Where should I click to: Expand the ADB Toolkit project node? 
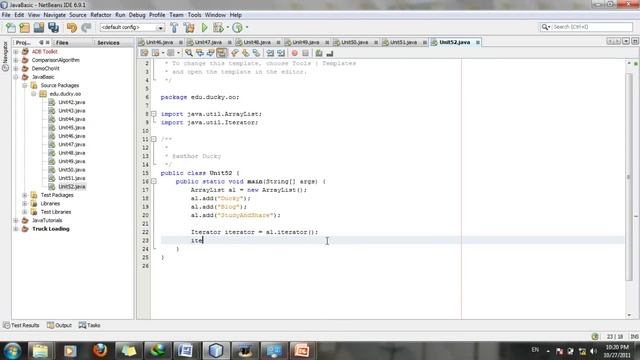point(16,52)
